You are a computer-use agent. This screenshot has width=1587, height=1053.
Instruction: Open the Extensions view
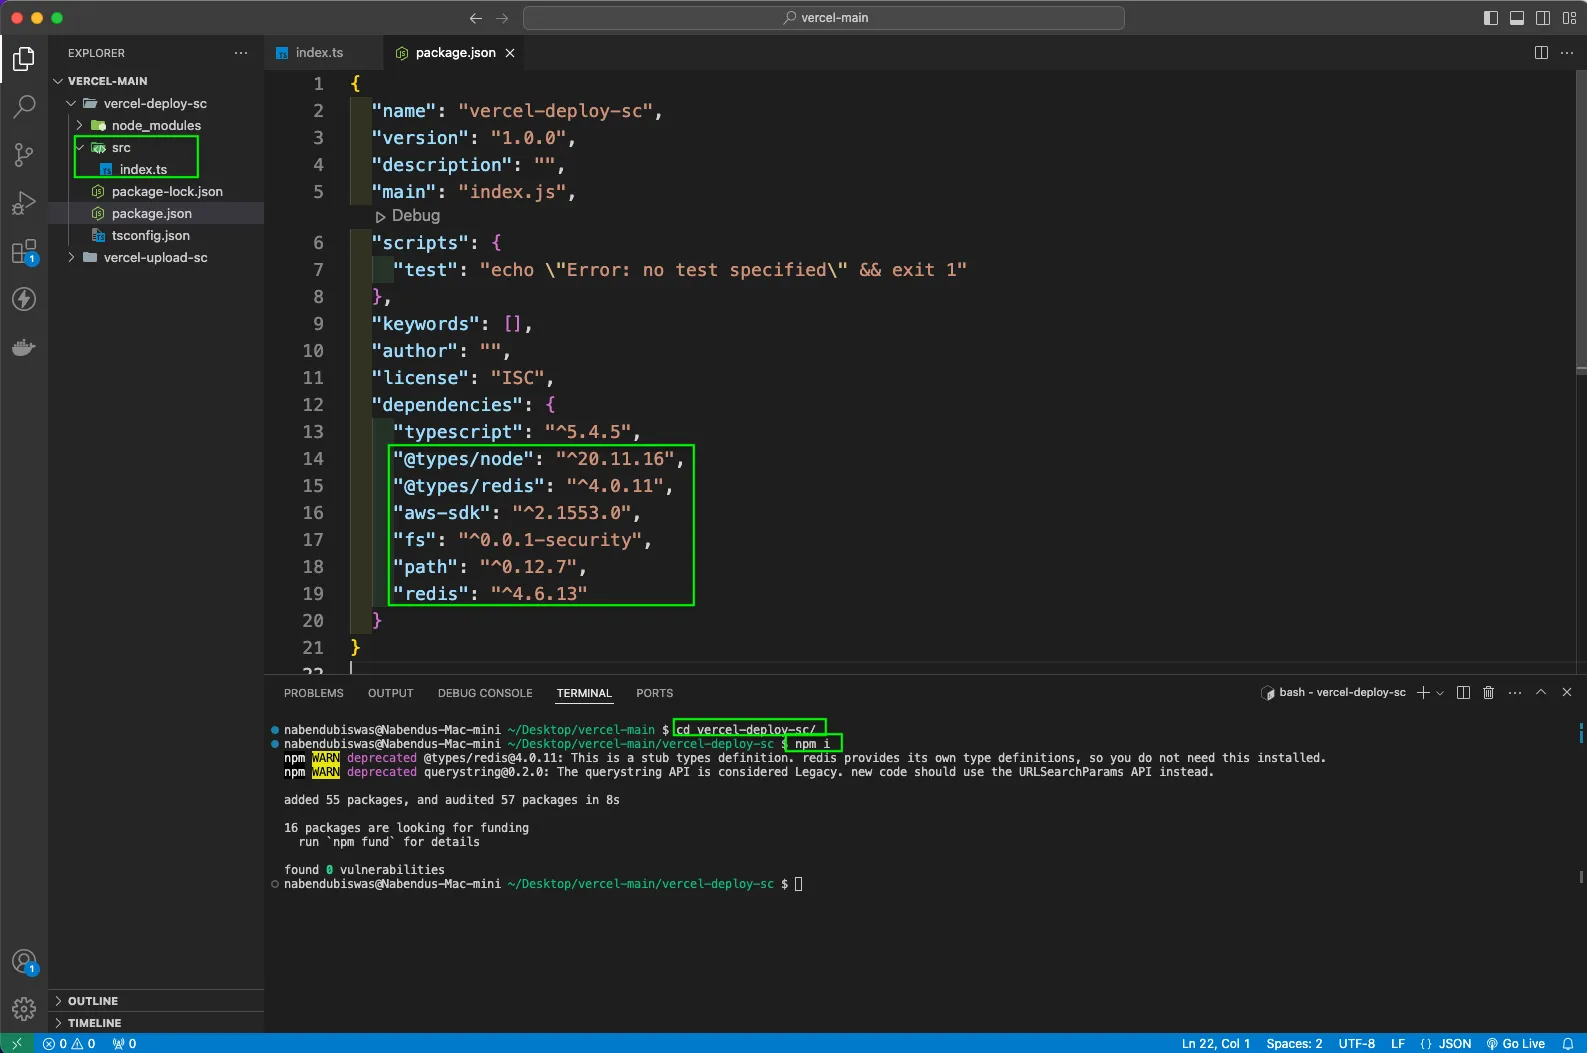tap(24, 251)
